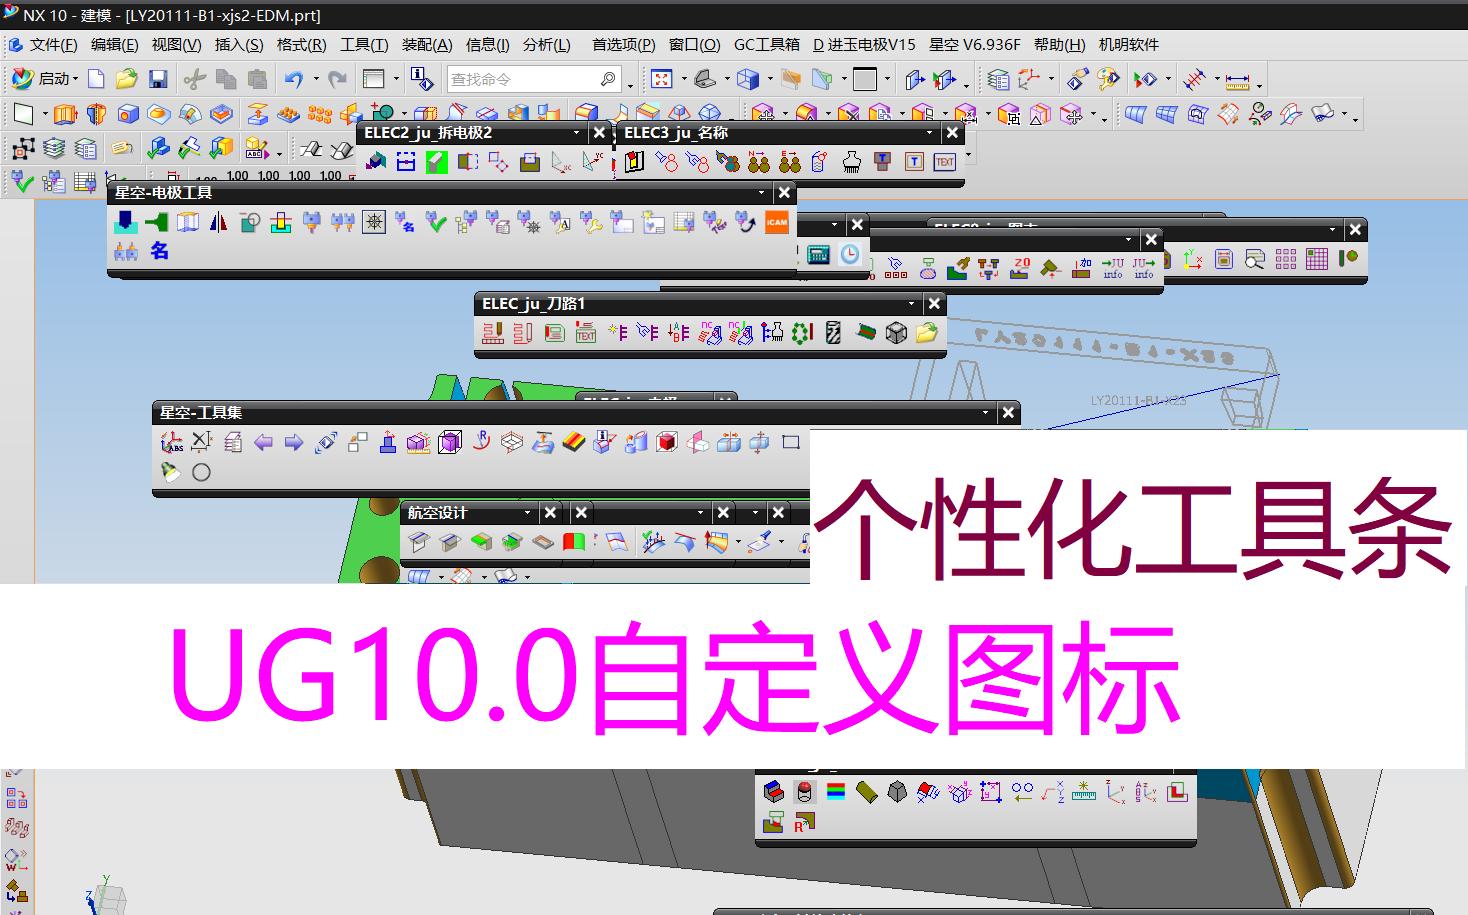Open options arrow of 航空设计 toolbar
The image size is (1468, 915).
(527, 513)
